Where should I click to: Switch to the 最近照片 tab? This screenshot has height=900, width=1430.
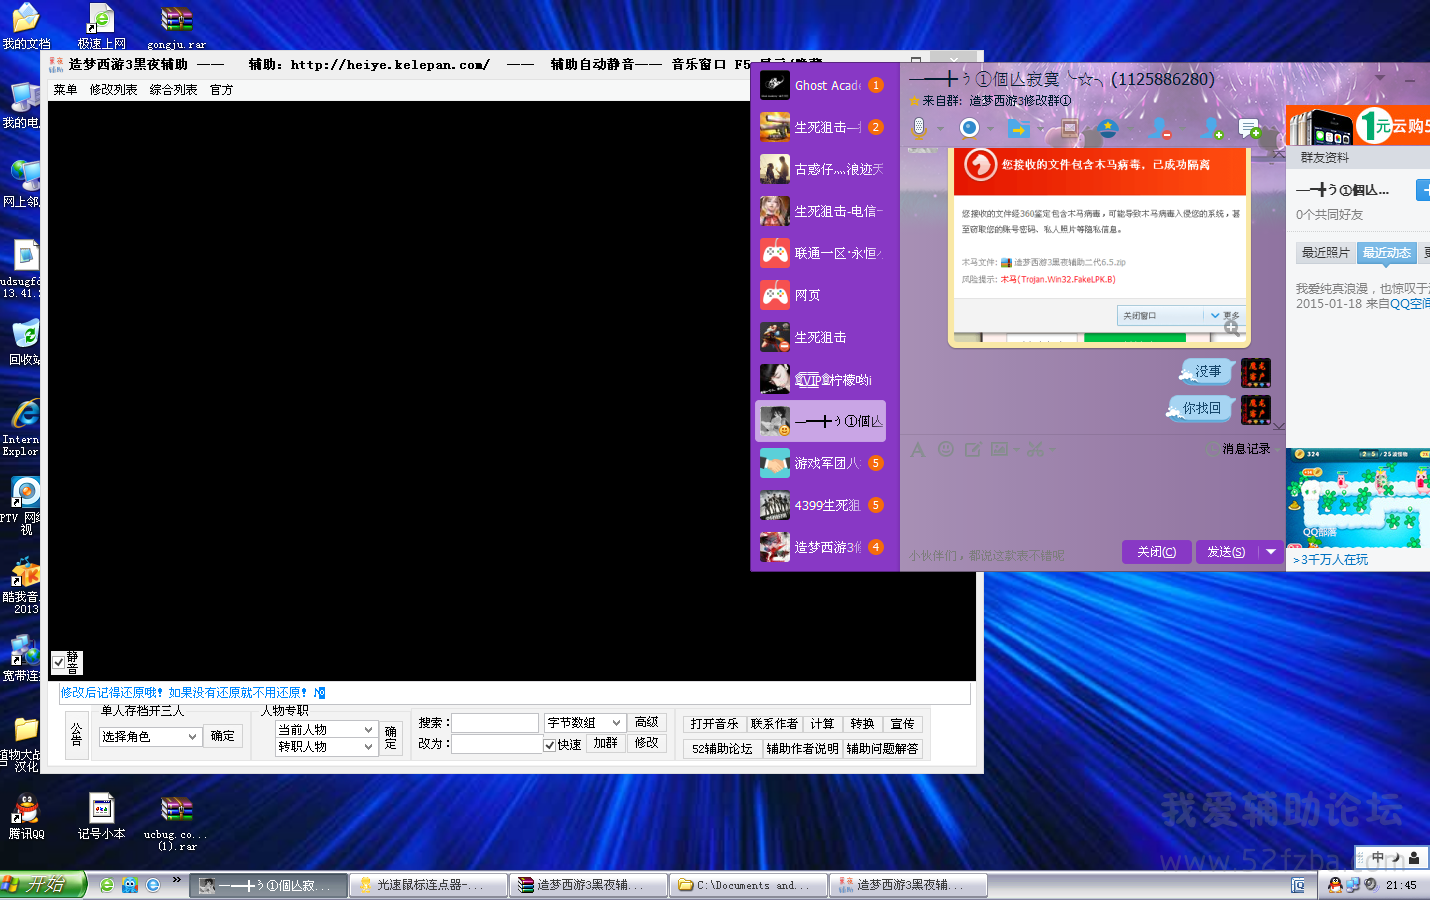point(1325,253)
